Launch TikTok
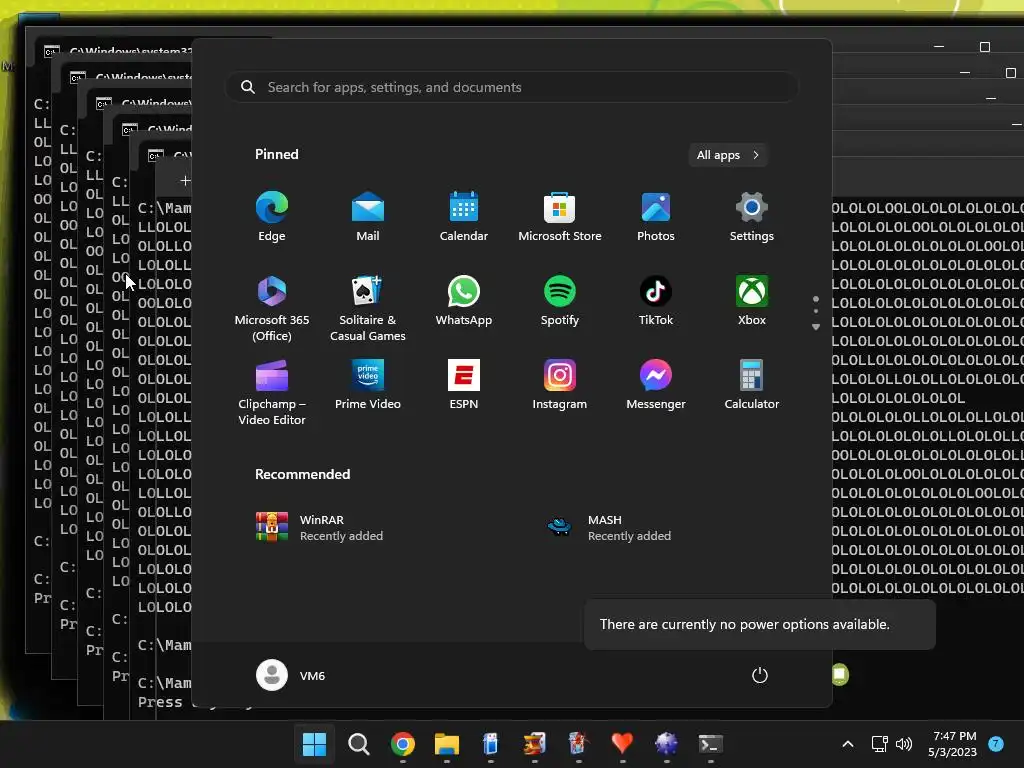The width and height of the screenshot is (1024, 768). [656, 301]
